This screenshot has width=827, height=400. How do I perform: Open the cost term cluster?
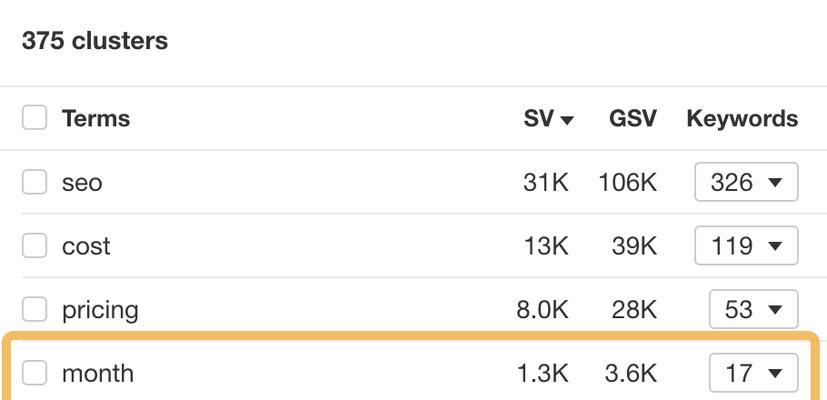(x=86, y=246)
